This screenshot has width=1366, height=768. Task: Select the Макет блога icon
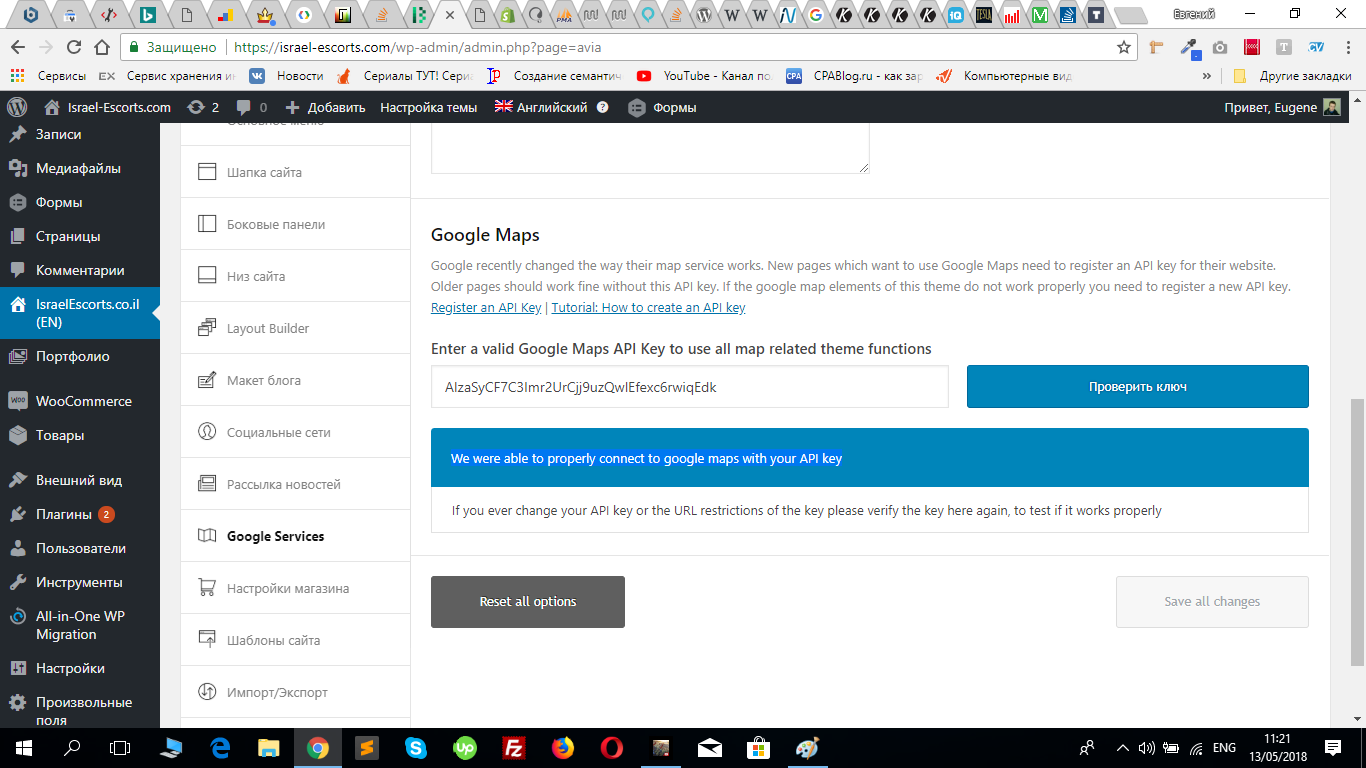207,380
